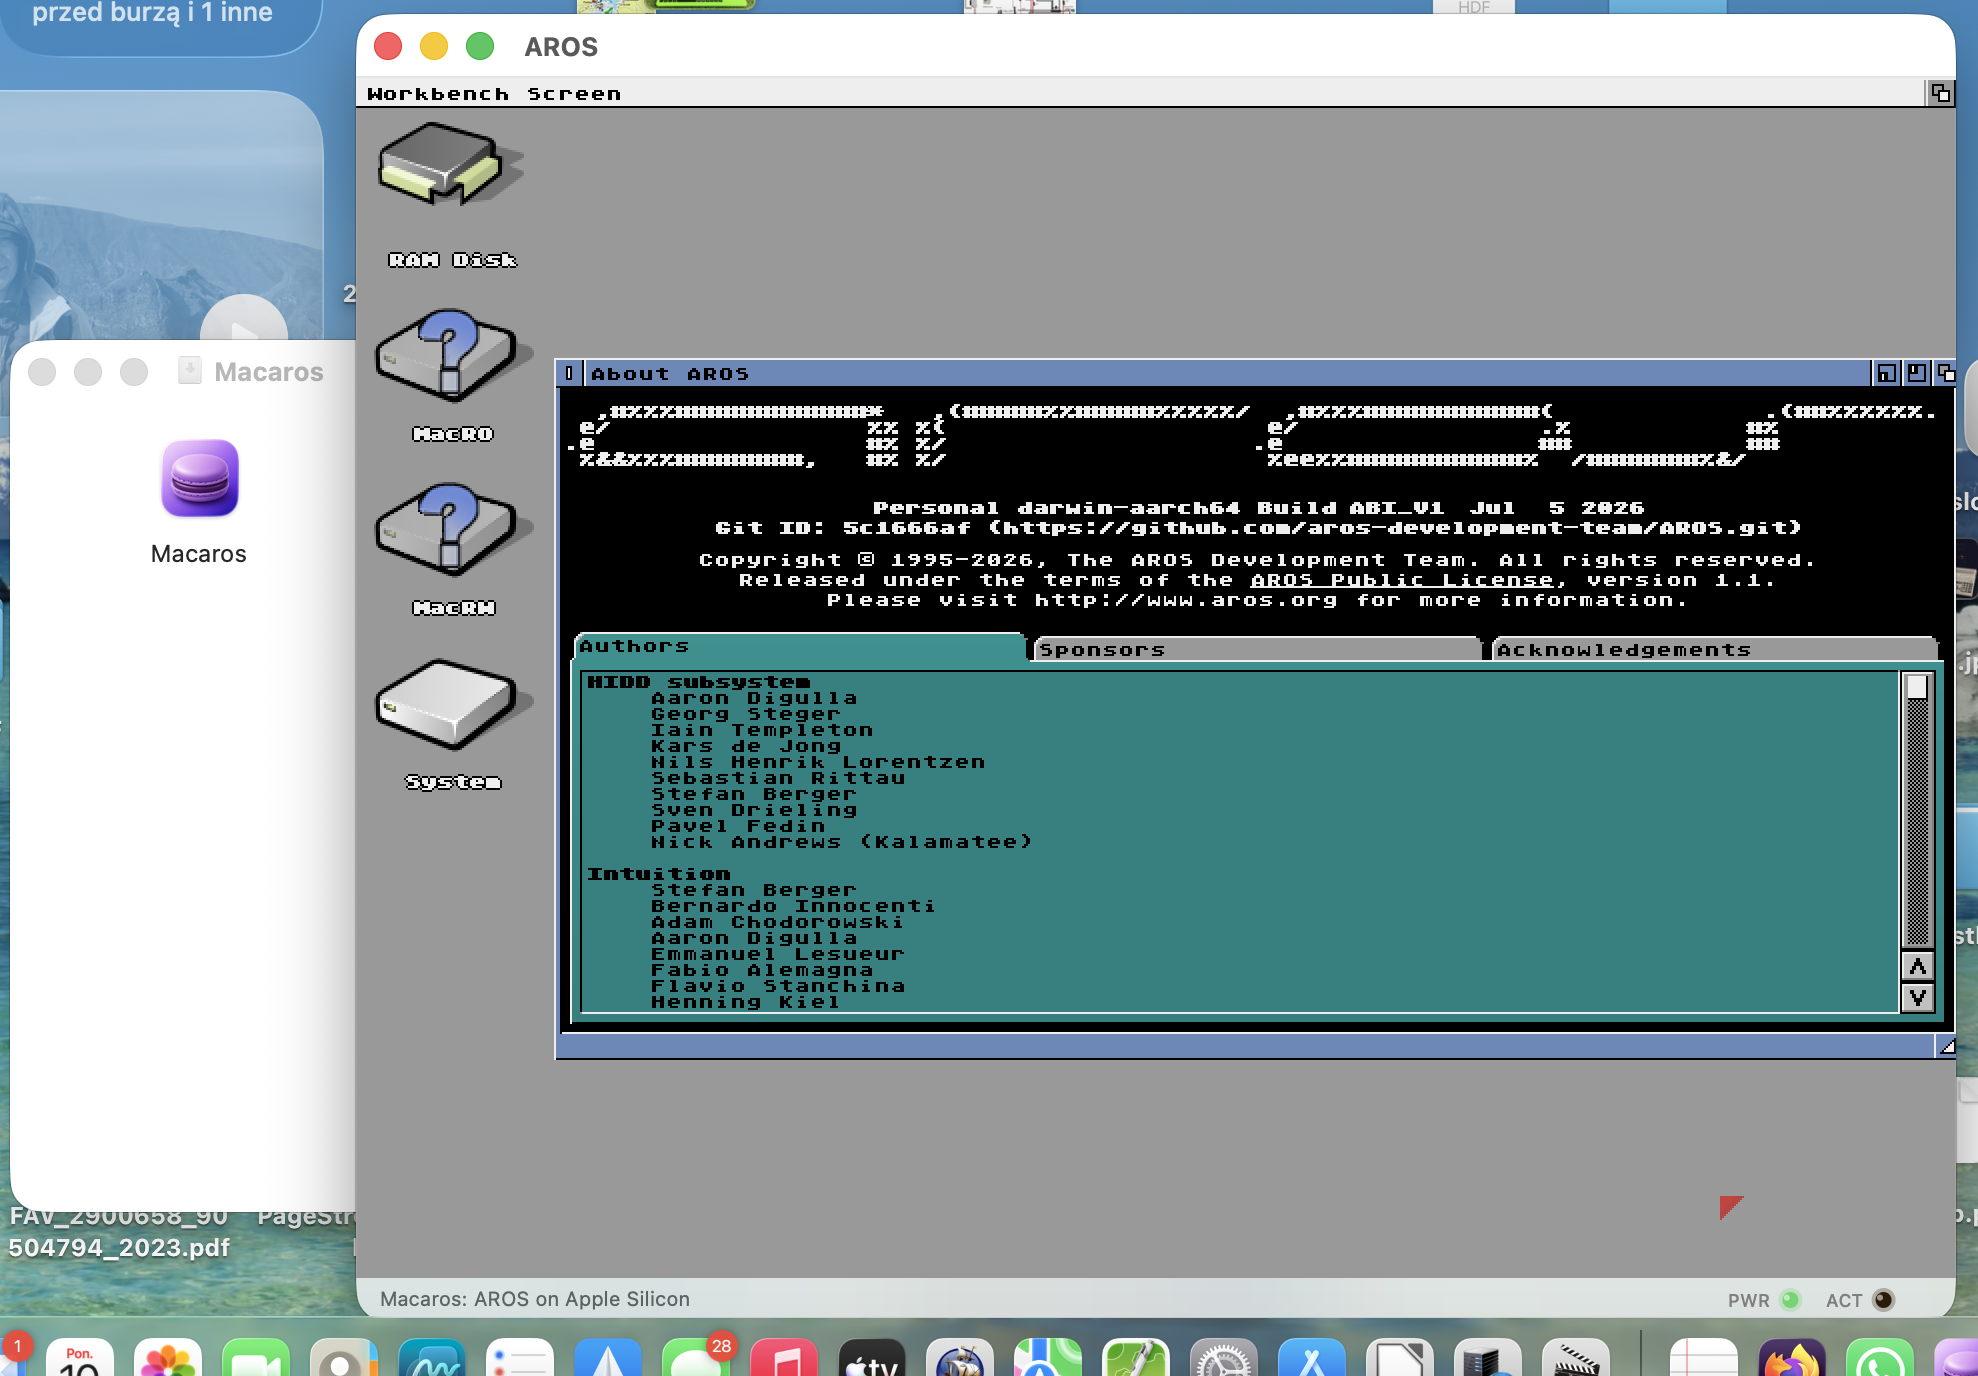Click the authors list scrollbar knob
The height and width of the screenshot is (1376, 1978).
click(1917, 687)
